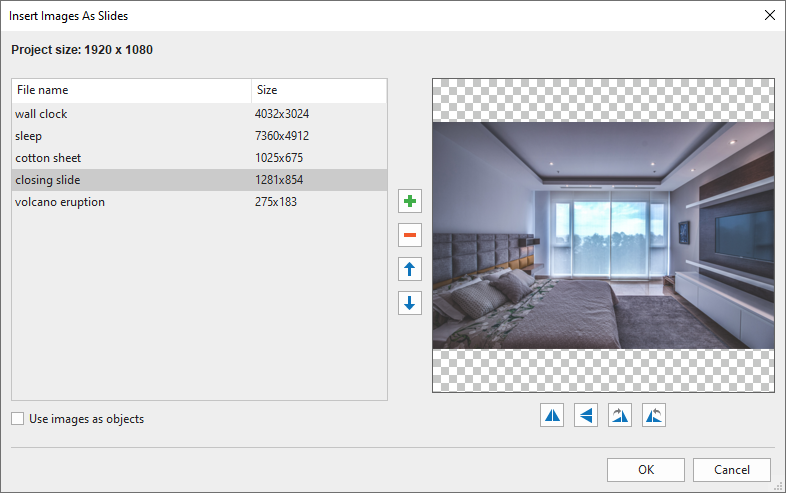
Task: Flip the preview image vertically
Action: (x=586, y=415)
